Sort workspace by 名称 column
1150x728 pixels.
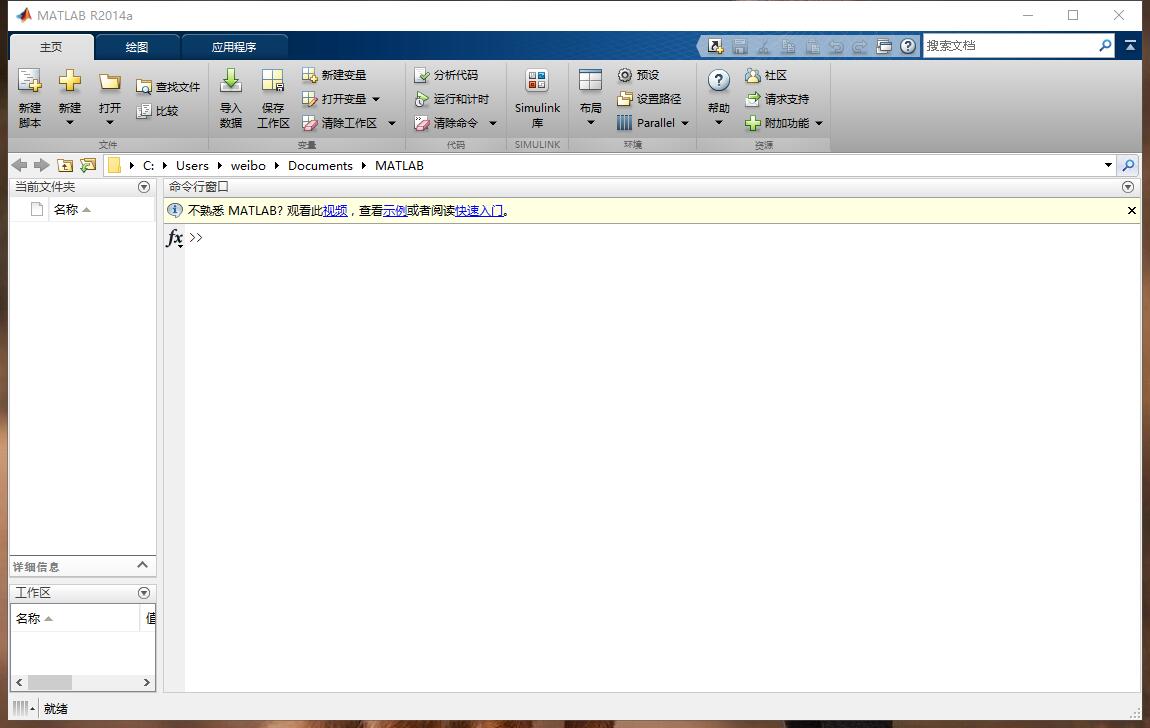(x=75, y=619)
